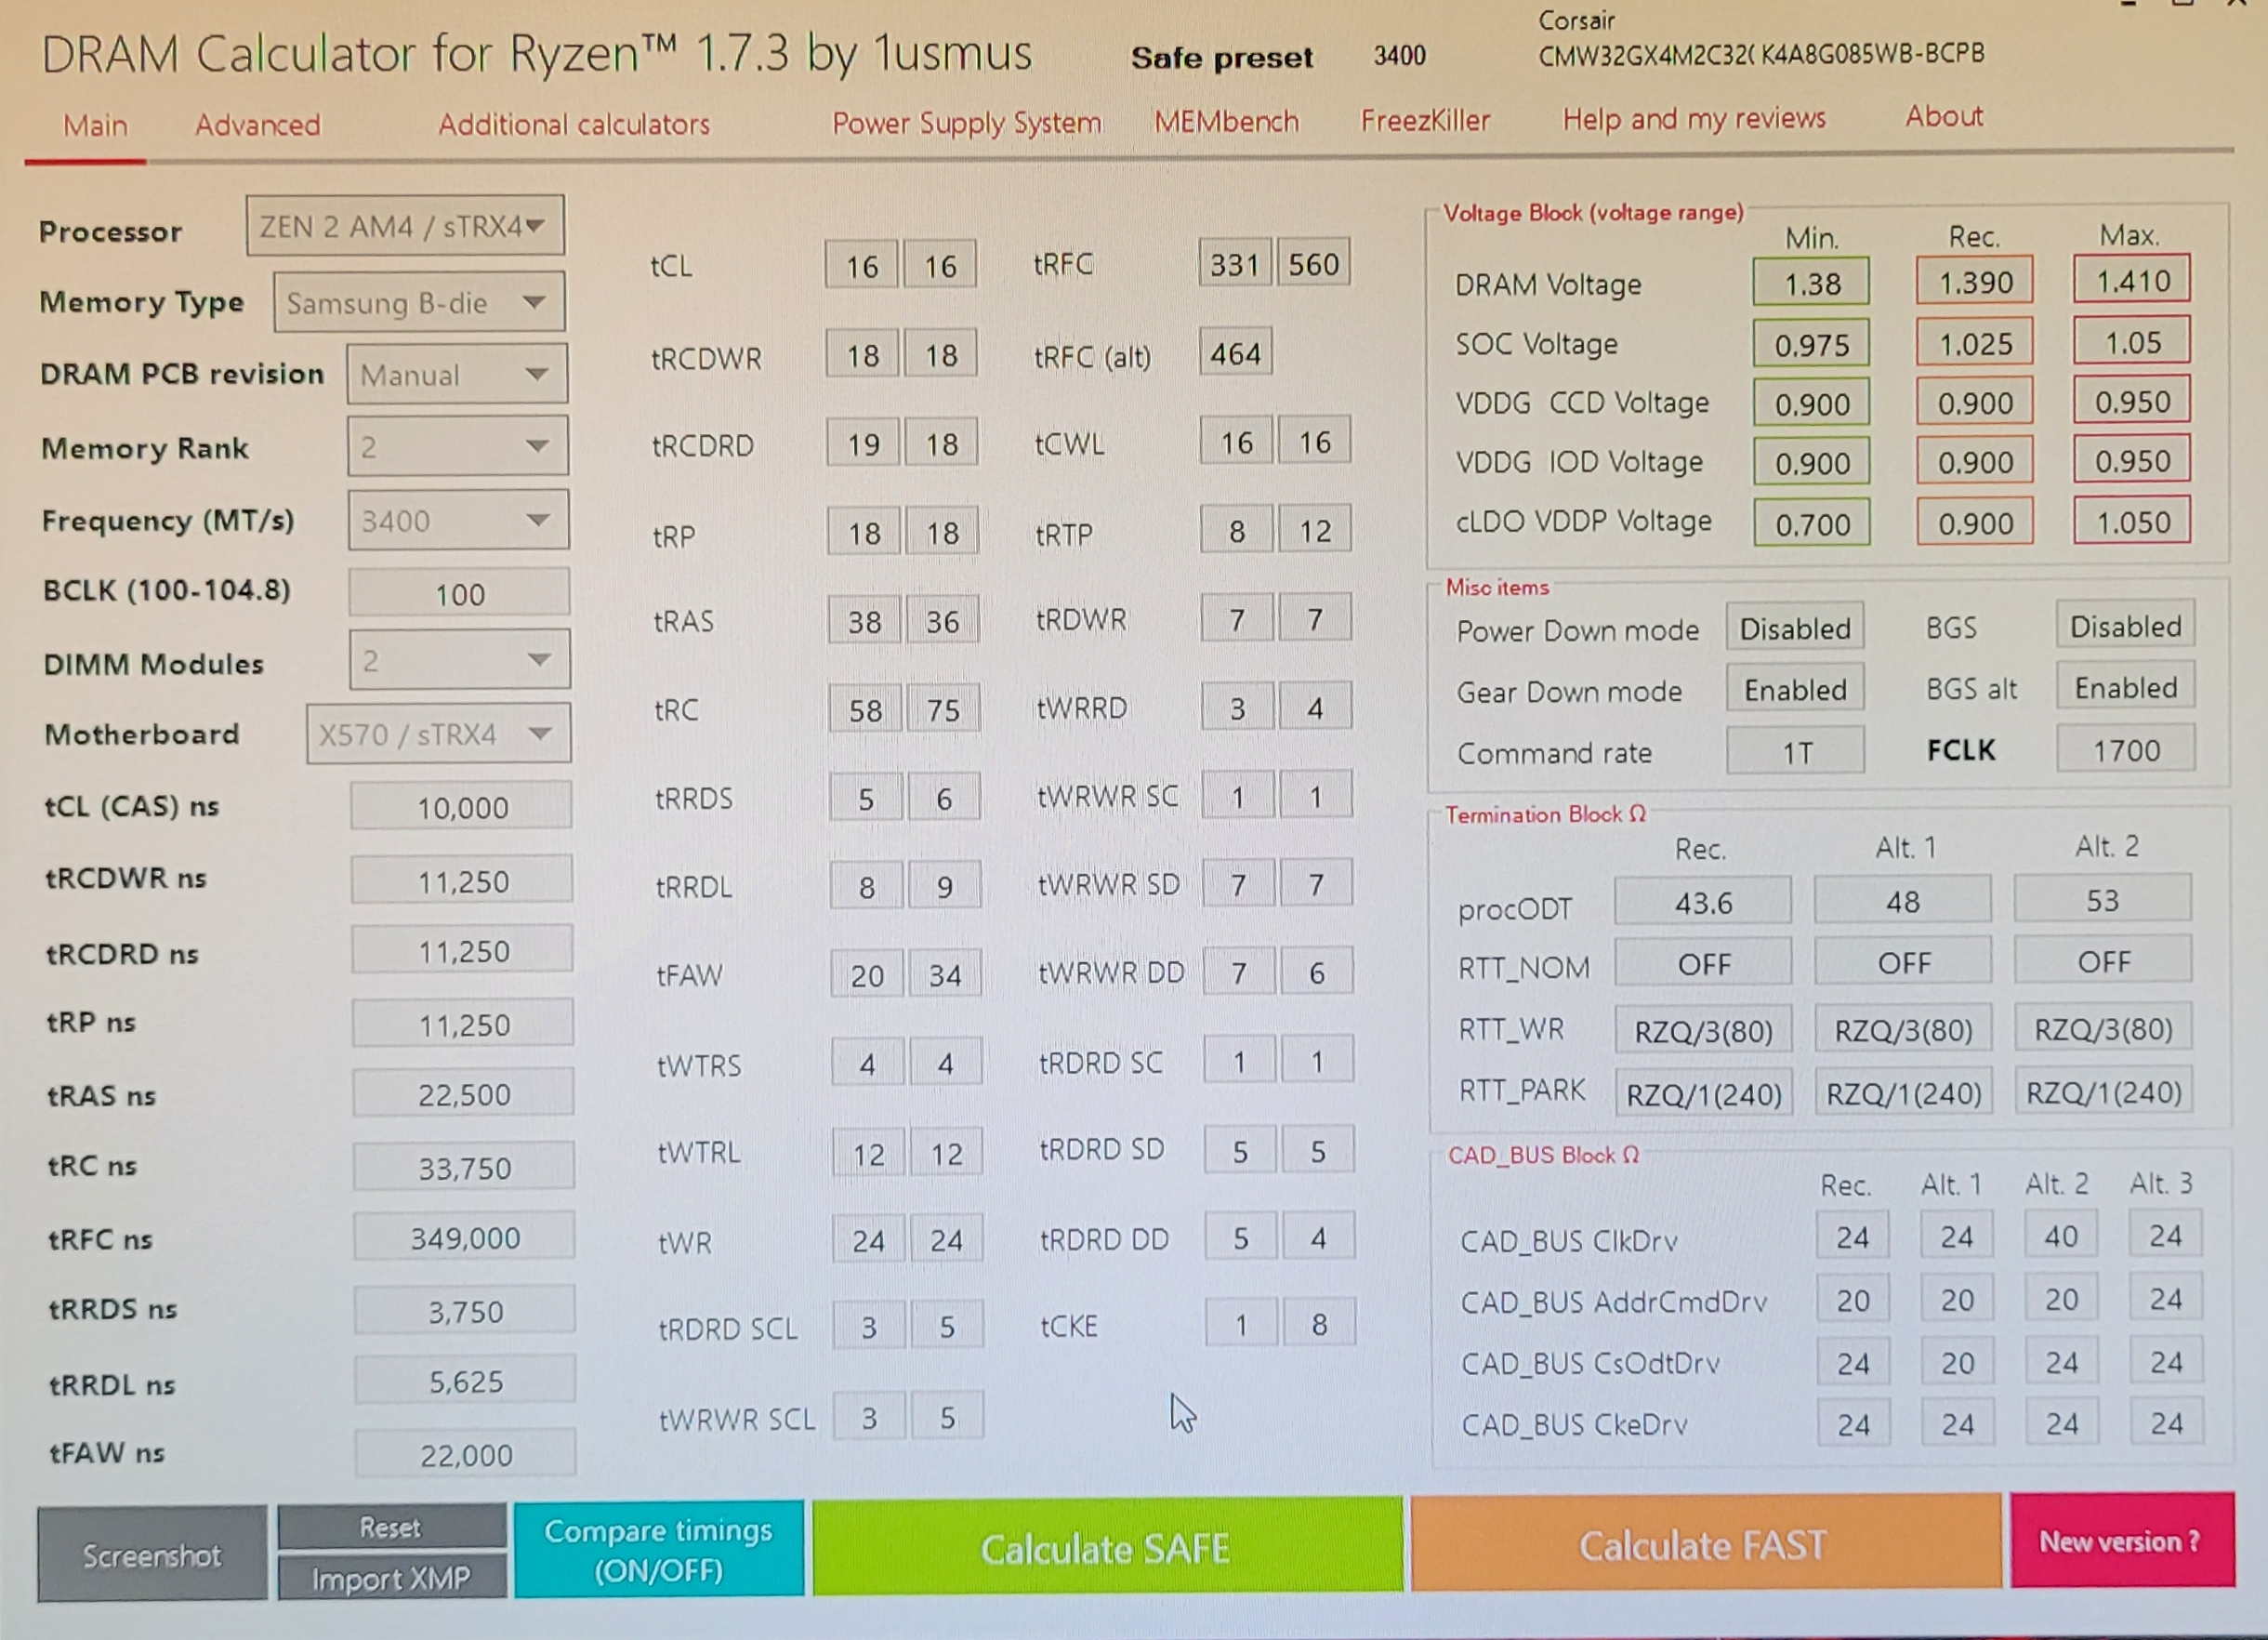This screenshot has height=1640, width=2268.
Task: Click the Screenshot button
Action: [152, 1555]
